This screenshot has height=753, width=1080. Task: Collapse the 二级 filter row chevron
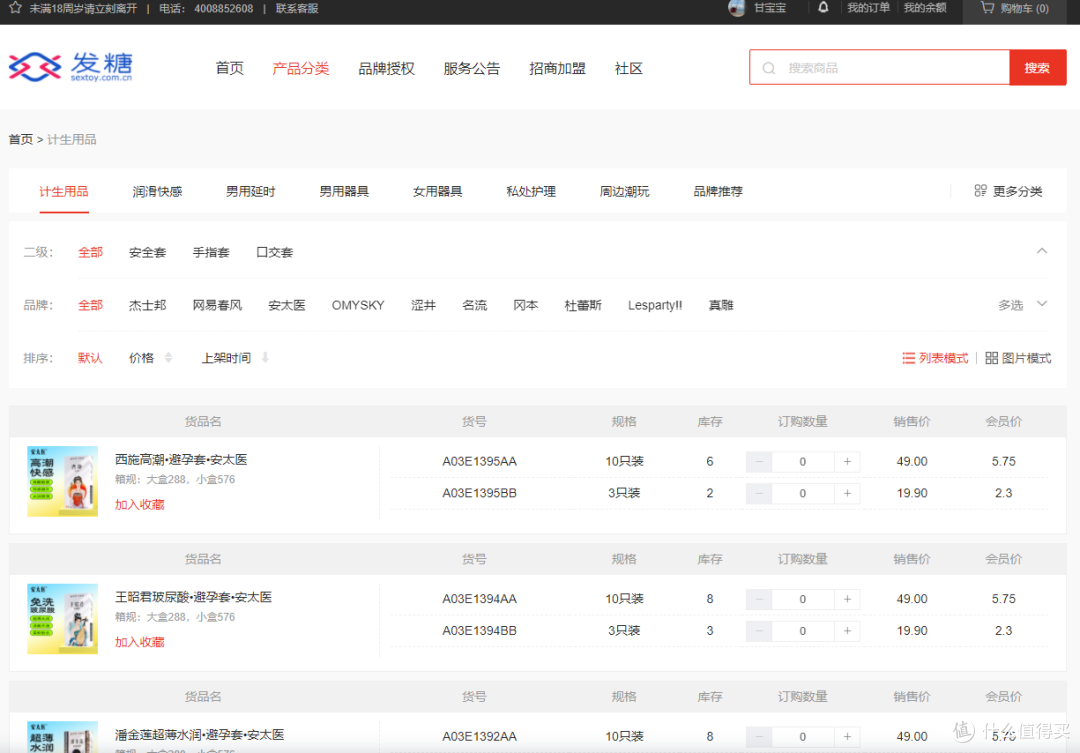click(x=1042, y=251)
